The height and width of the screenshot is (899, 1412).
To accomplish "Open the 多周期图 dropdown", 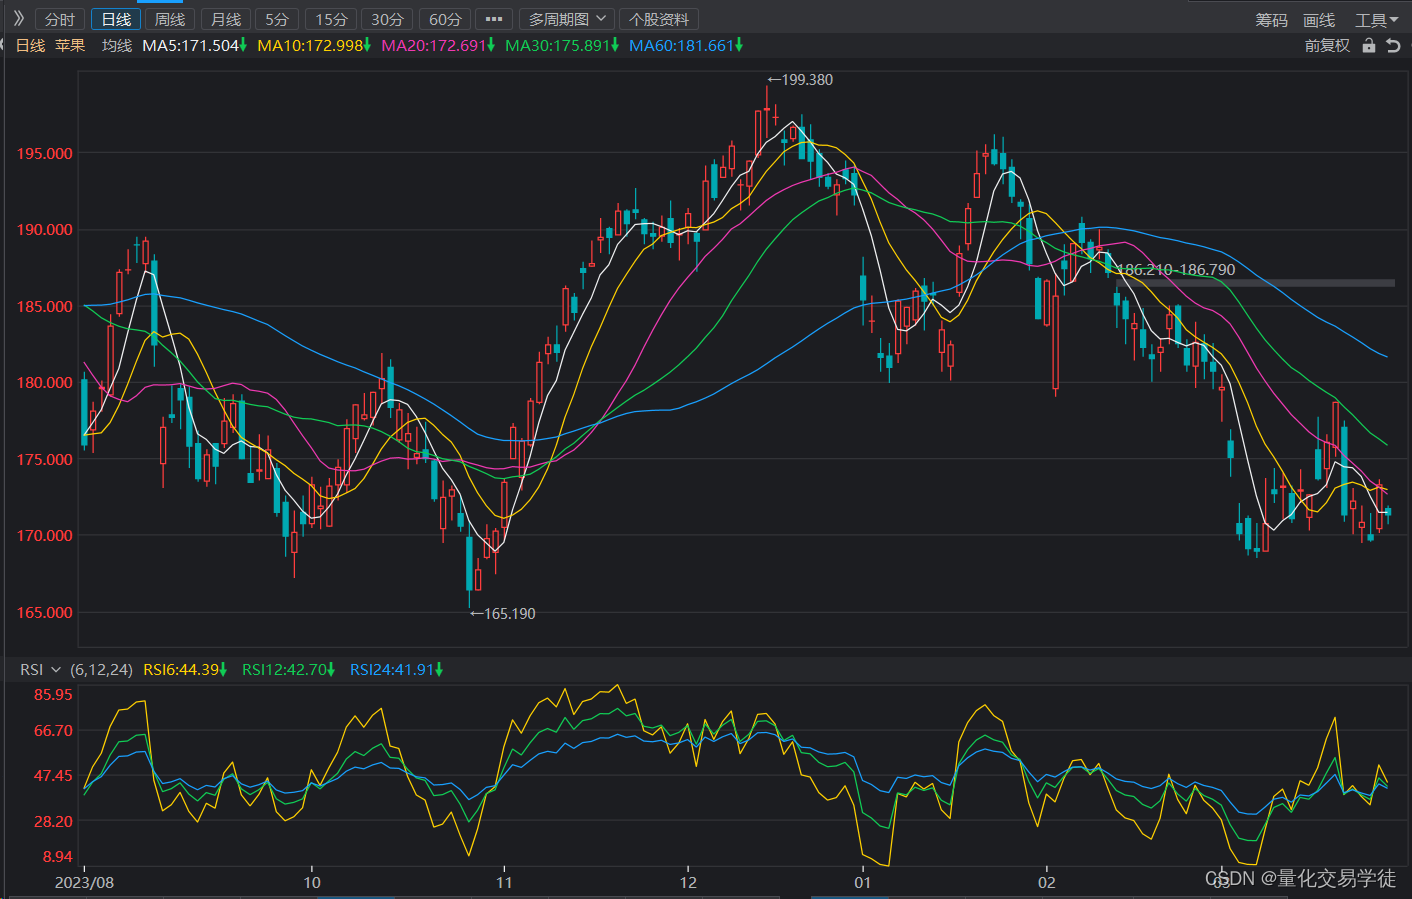I will click(567, 19).
